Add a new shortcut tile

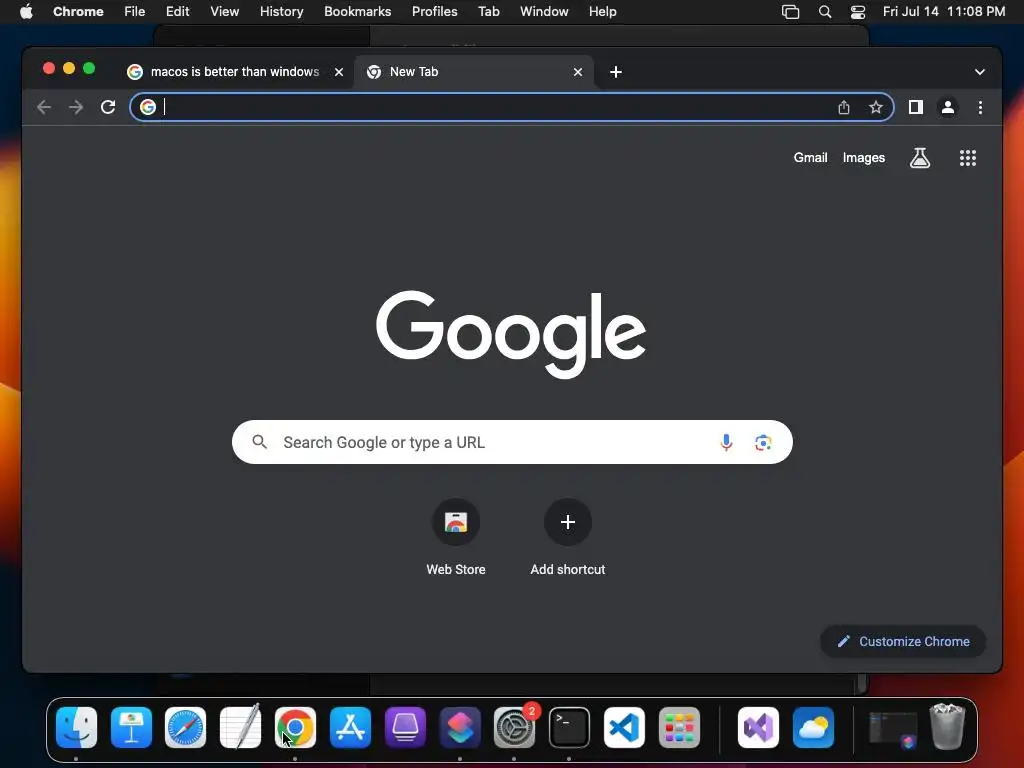click(x=568, y=537)
